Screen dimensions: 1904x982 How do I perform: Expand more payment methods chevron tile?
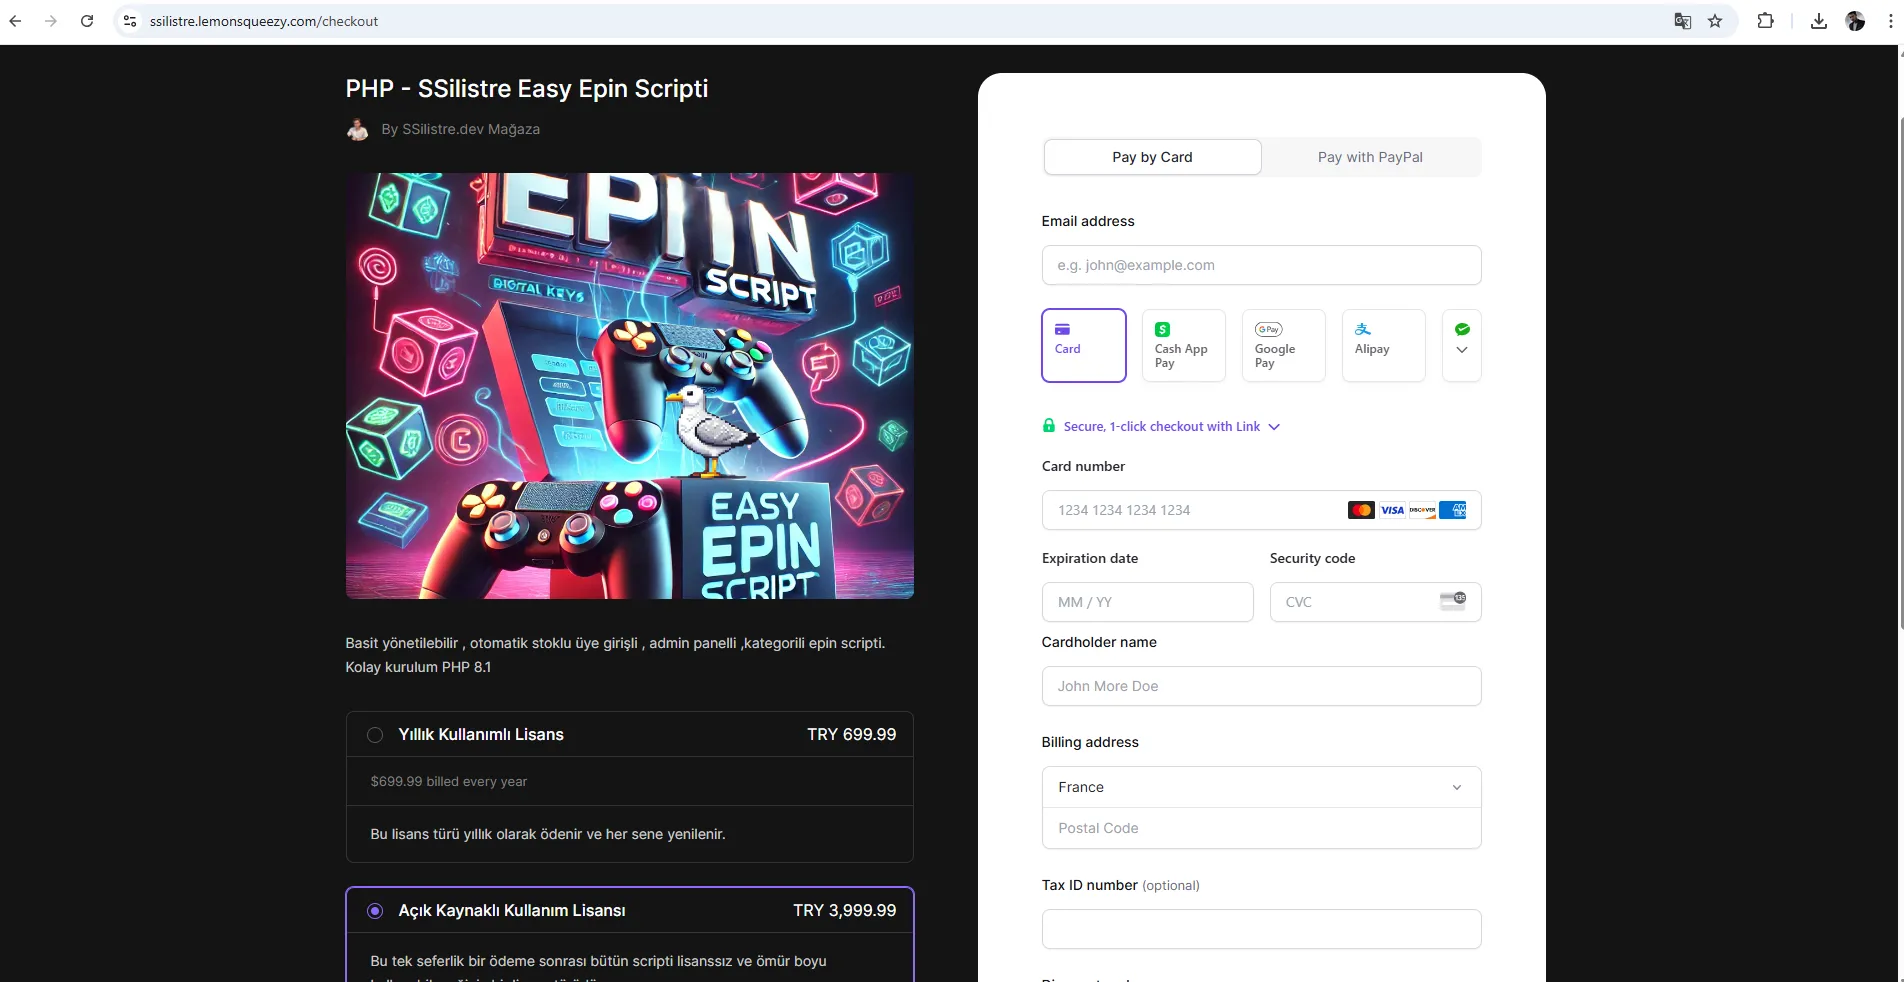tap(1462, 345)
